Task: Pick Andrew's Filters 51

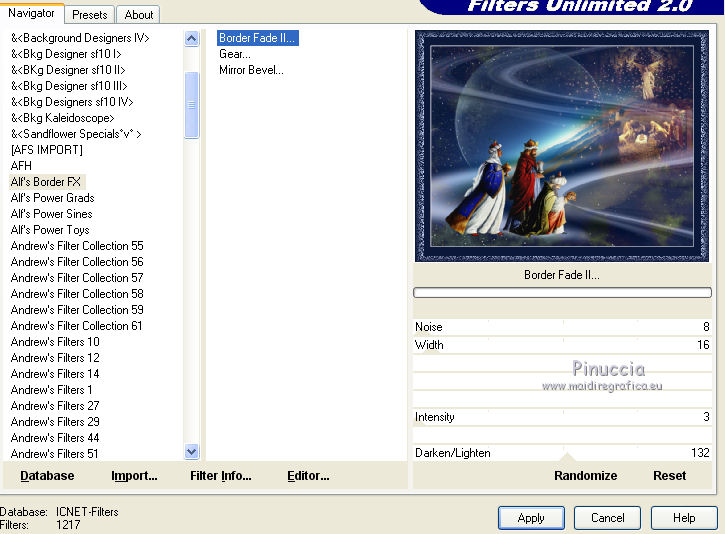Action: click(x=55, y=454)
